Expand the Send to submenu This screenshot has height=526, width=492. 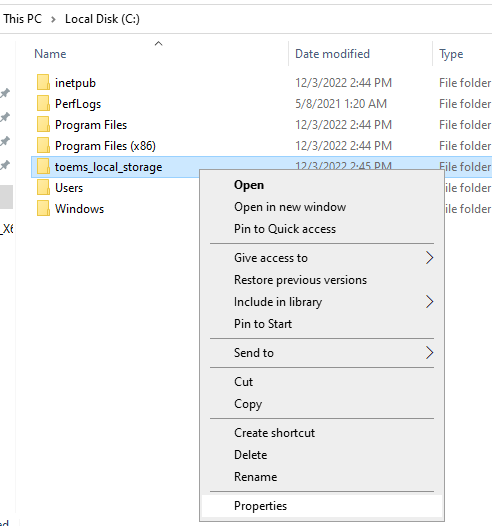pos(322,353)
